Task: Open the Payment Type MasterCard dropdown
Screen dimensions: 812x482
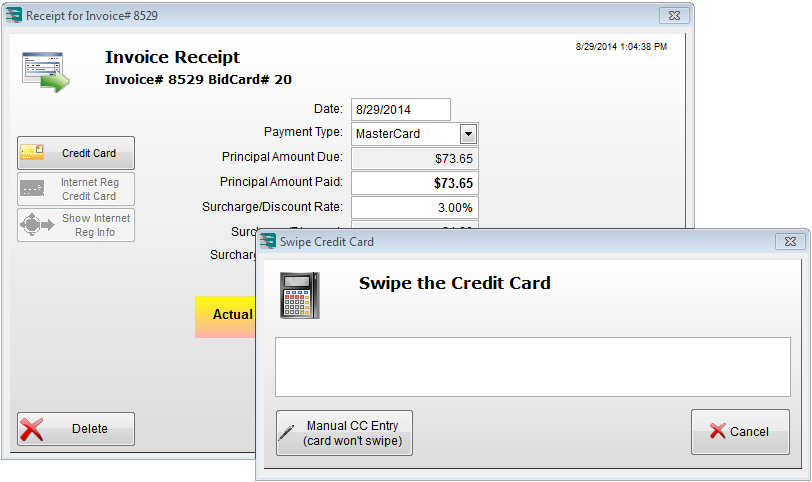Action: coord(467,134)
